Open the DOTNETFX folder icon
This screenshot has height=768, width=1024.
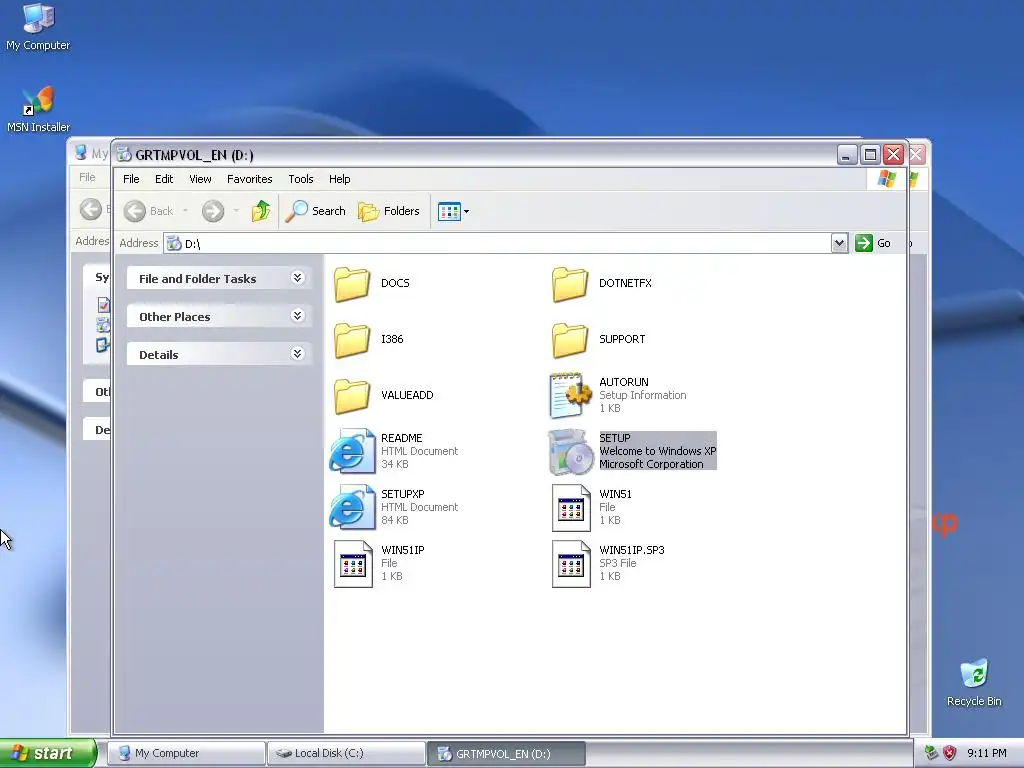tap(569, 284)
